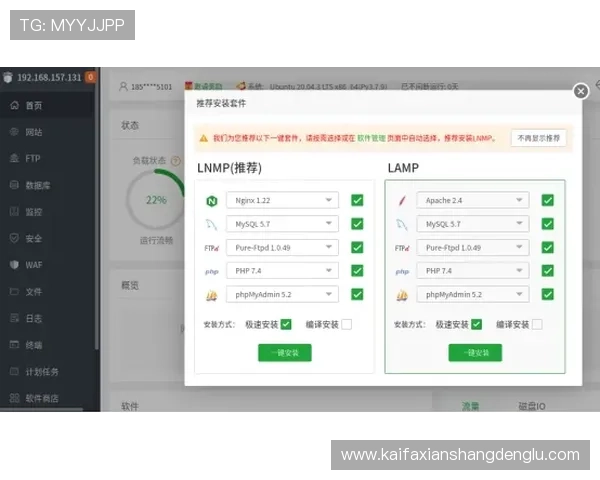Click the globe icon beside 网站
Image resolution: width=600 pixels, height=480 pixels.
pyautogui.click(x=14, y=132)
